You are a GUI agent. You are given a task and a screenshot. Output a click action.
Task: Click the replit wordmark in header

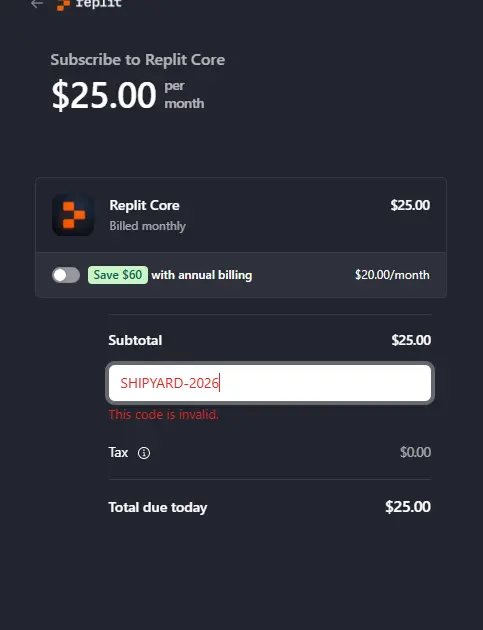coord(98,4)
